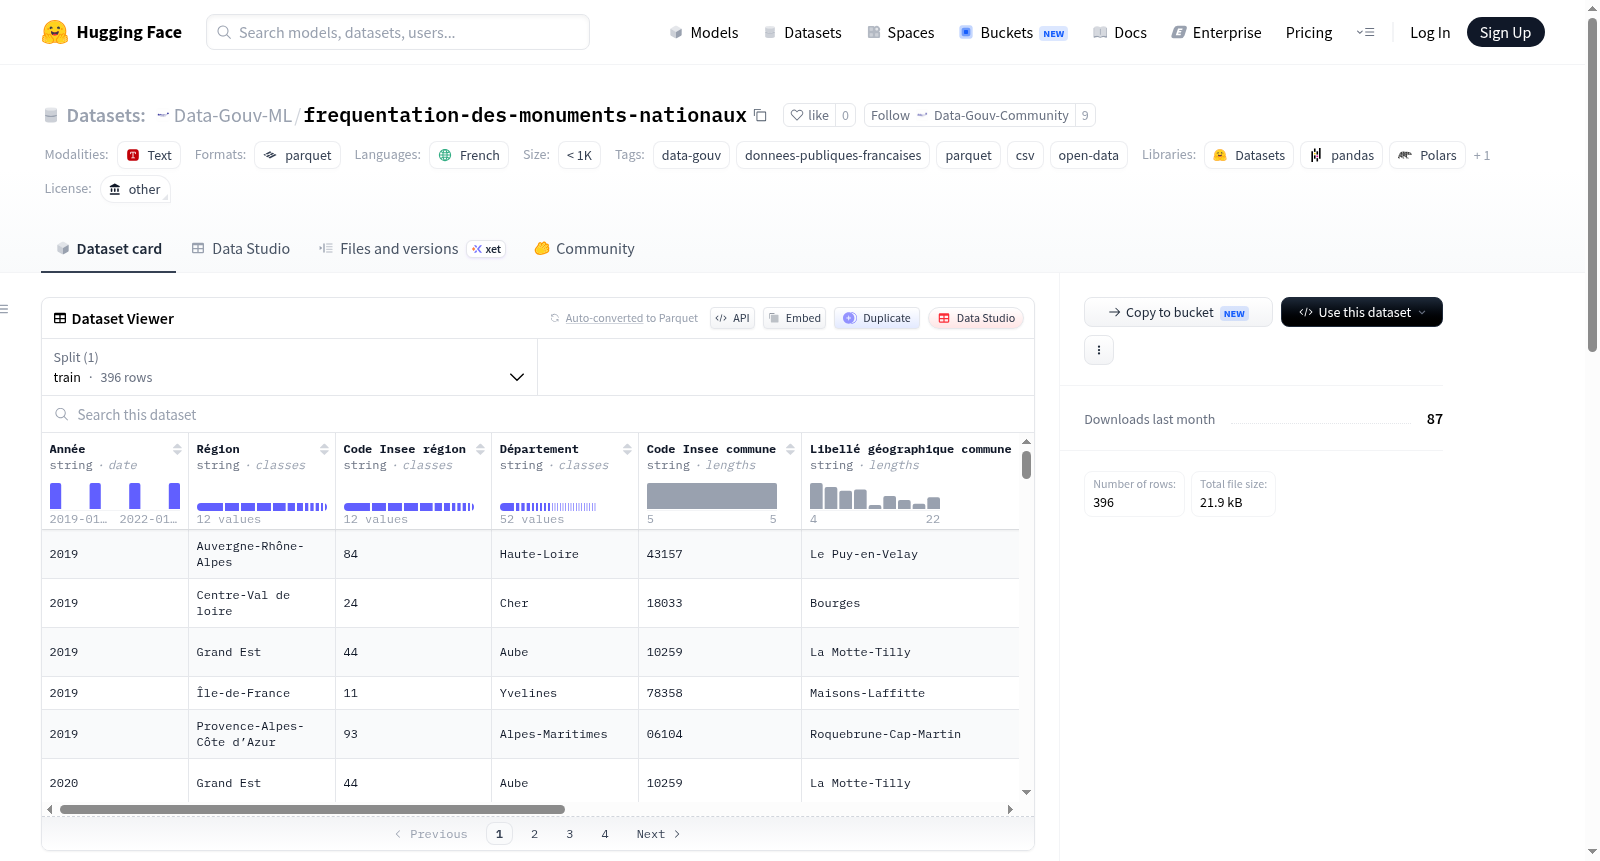The image size is (1600, 861).
Task: Click the parquet format tag
Action: point(298,155)
